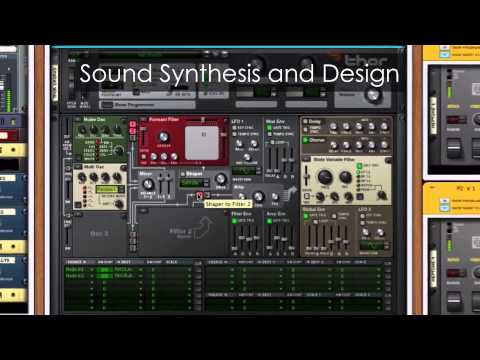Step the Shaper mode with its arrows

click(206, 183)
